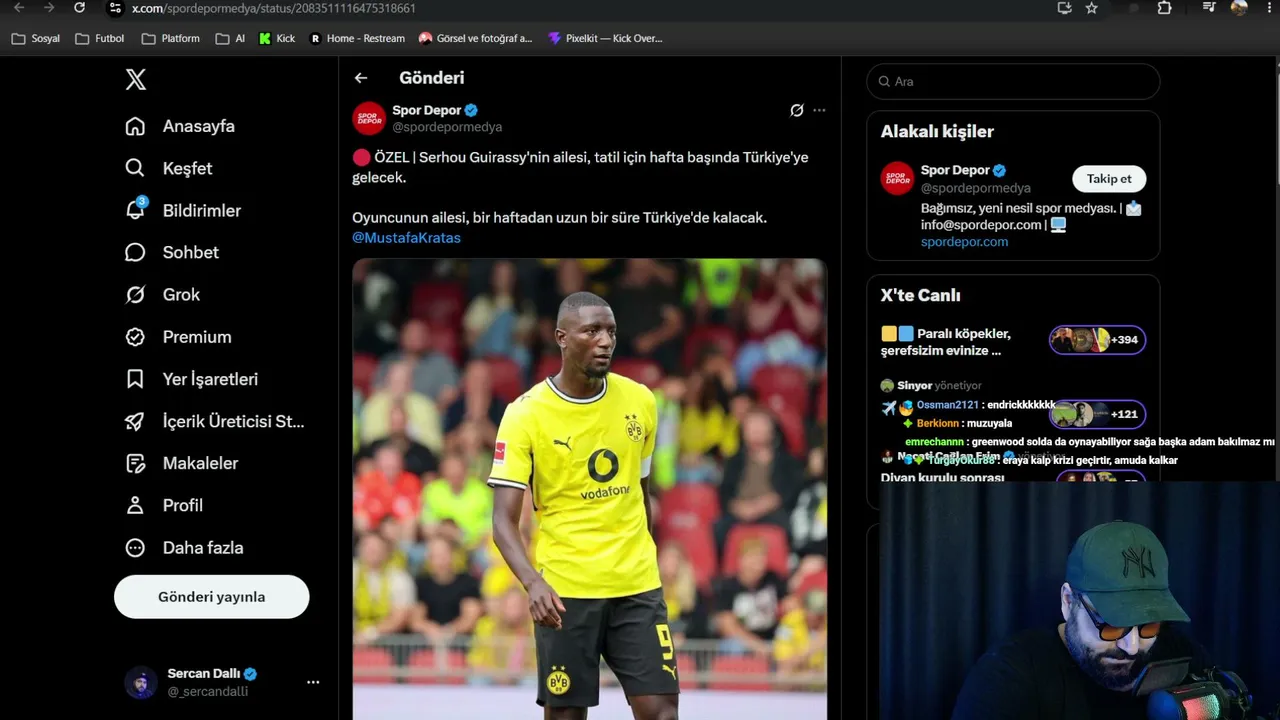Click browser forward arrow
1280x720 pixels.
pos(49,8)
